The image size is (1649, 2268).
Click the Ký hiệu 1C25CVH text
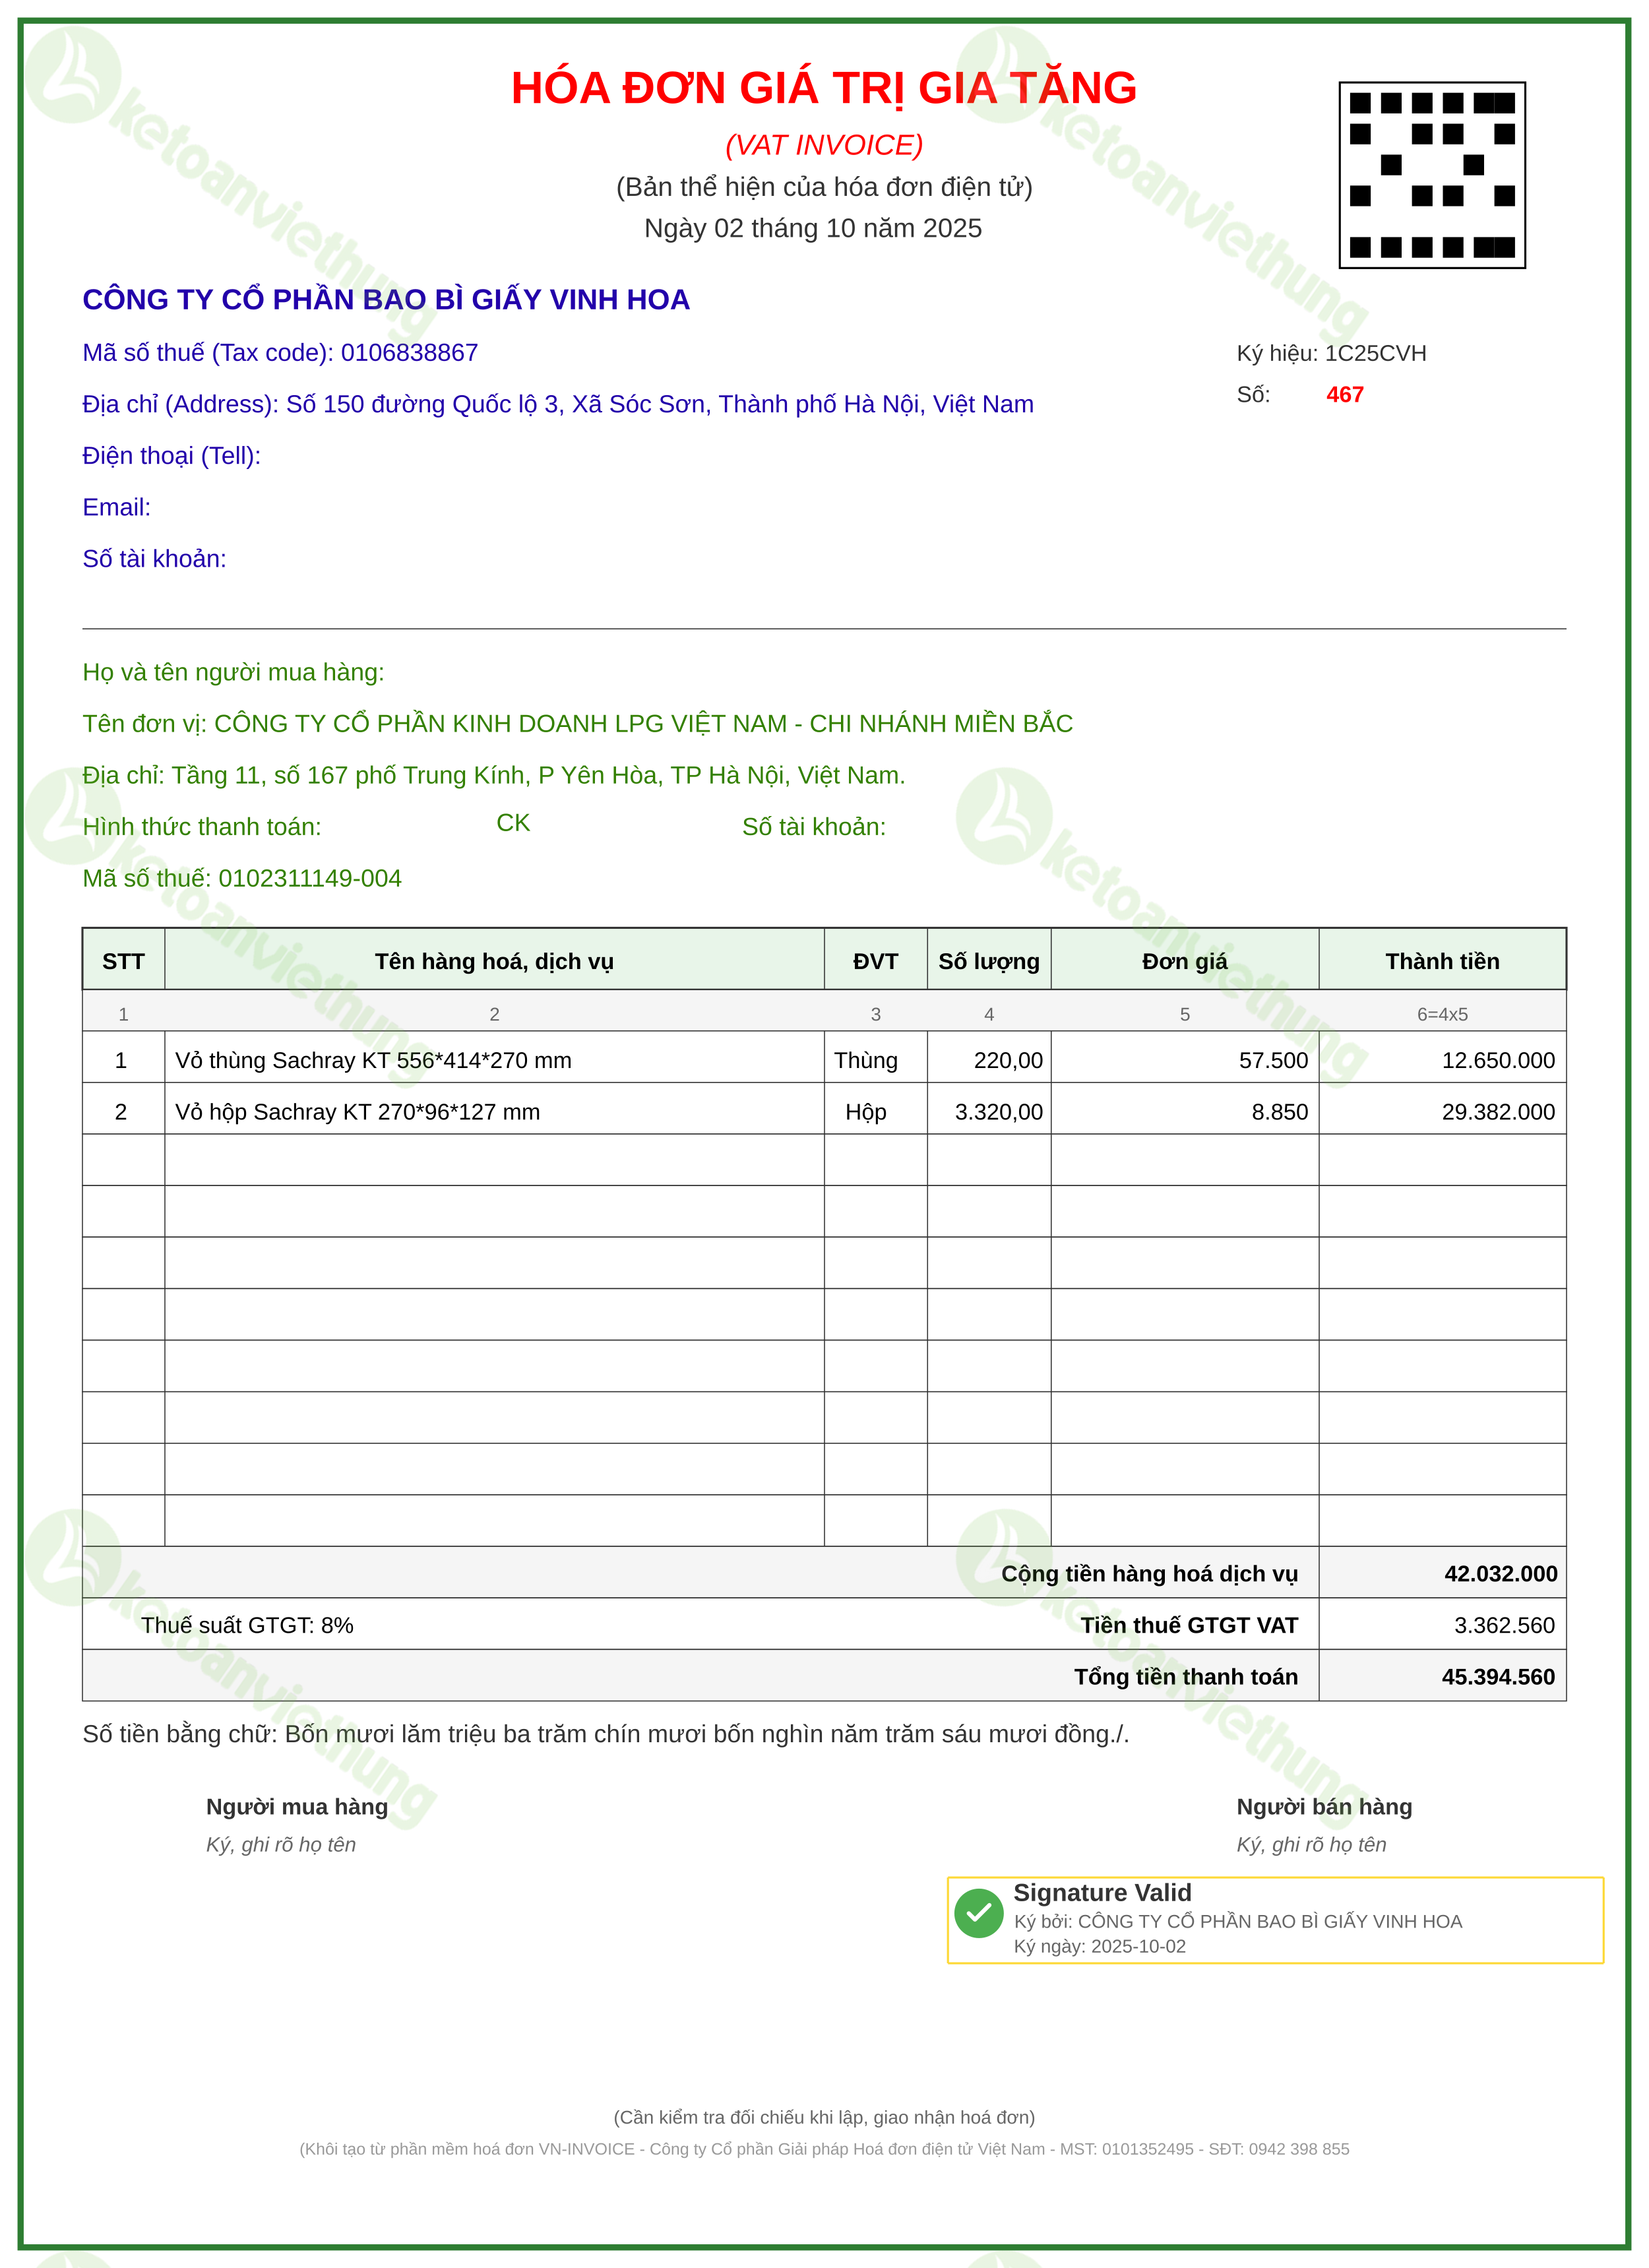click(x=1331, y=353)
